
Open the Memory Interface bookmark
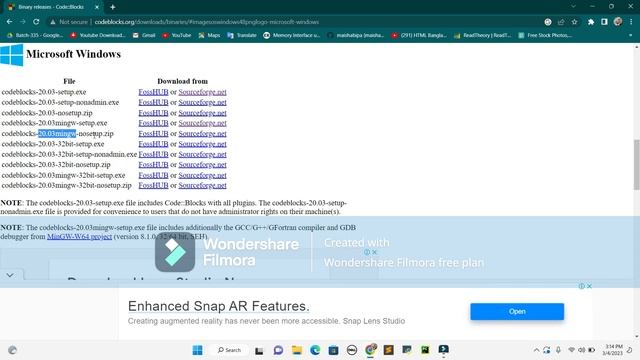point(291,36)
